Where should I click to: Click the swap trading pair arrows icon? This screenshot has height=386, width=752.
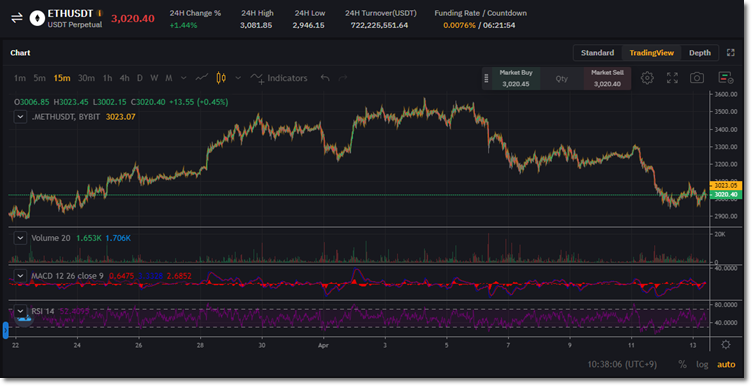coord(17,18)
